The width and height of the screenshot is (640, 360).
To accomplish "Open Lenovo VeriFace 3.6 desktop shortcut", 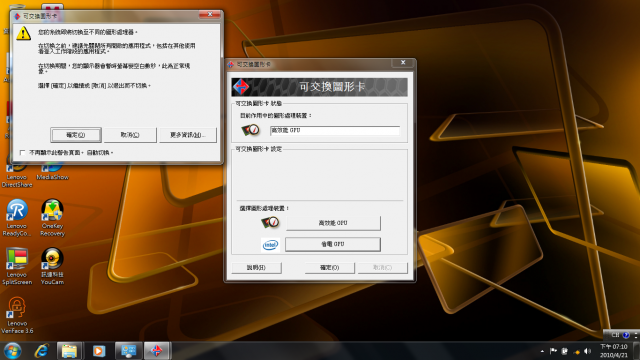I will tap(17, 315).
